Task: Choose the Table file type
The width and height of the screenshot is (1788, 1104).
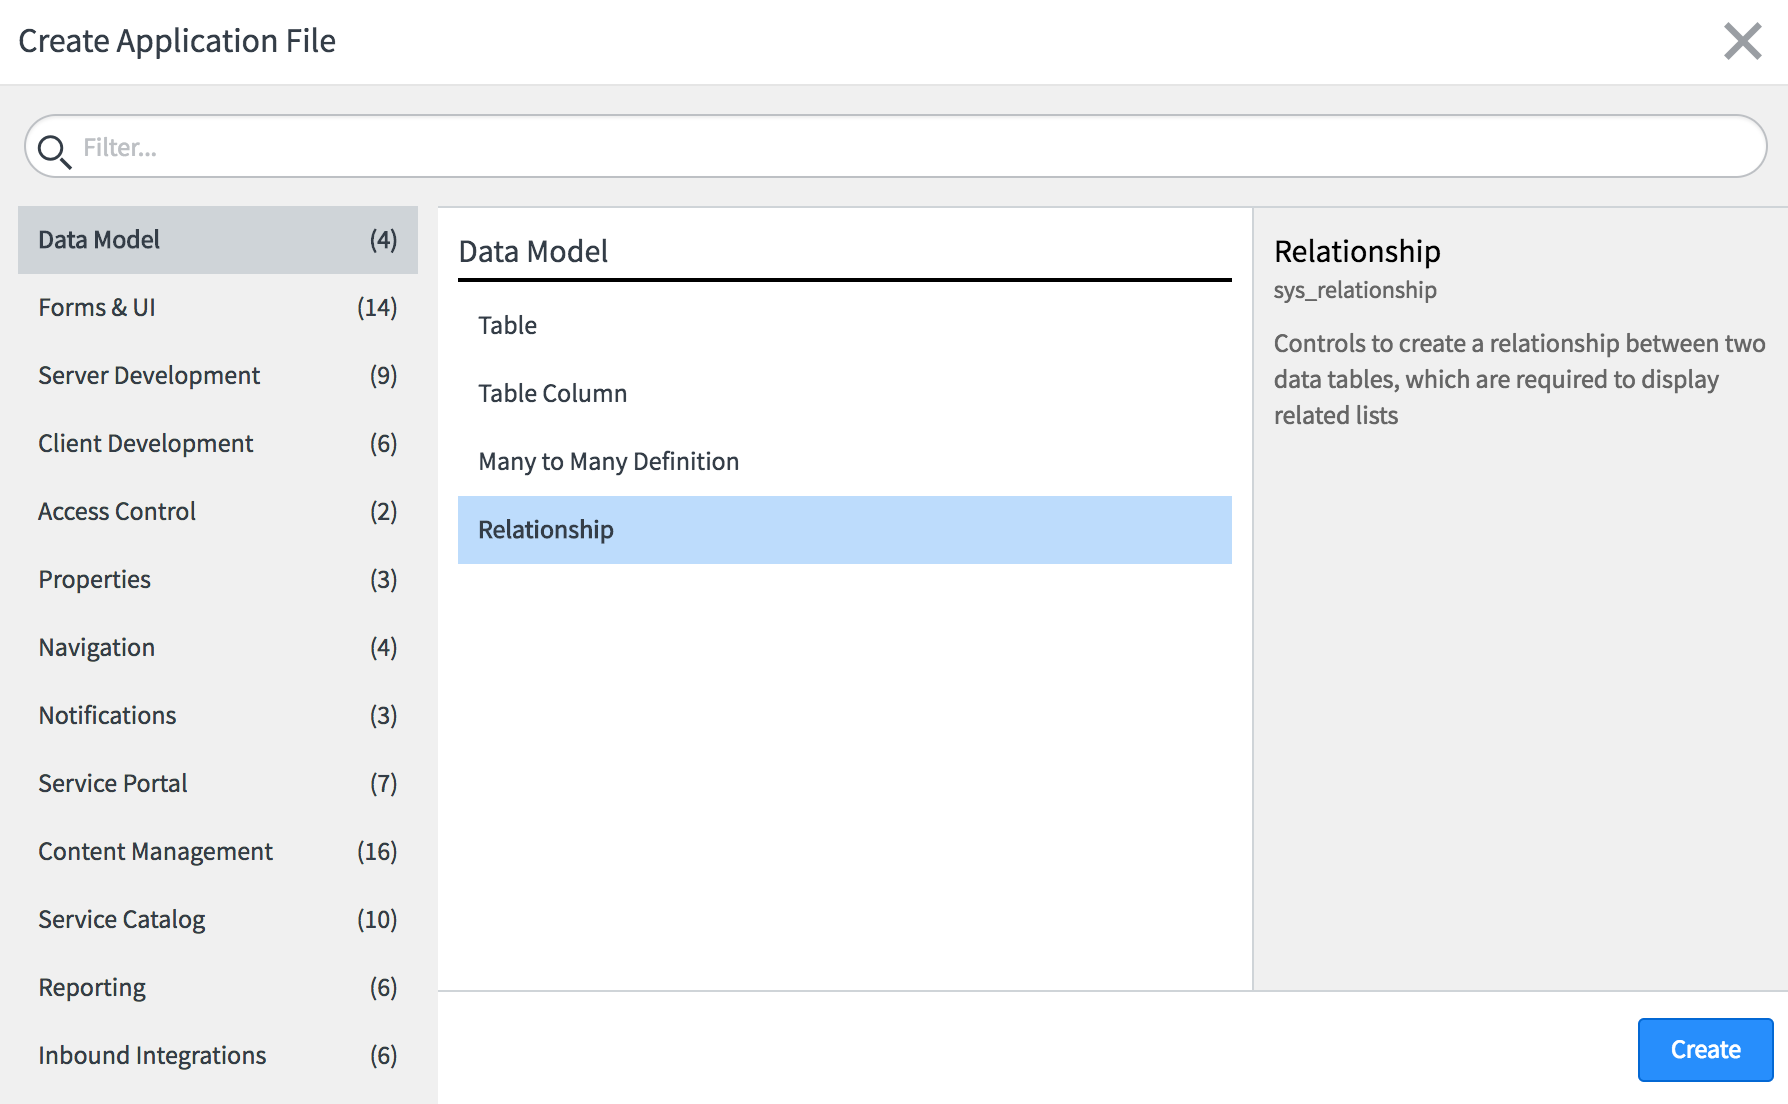Action: pos(845,326)
